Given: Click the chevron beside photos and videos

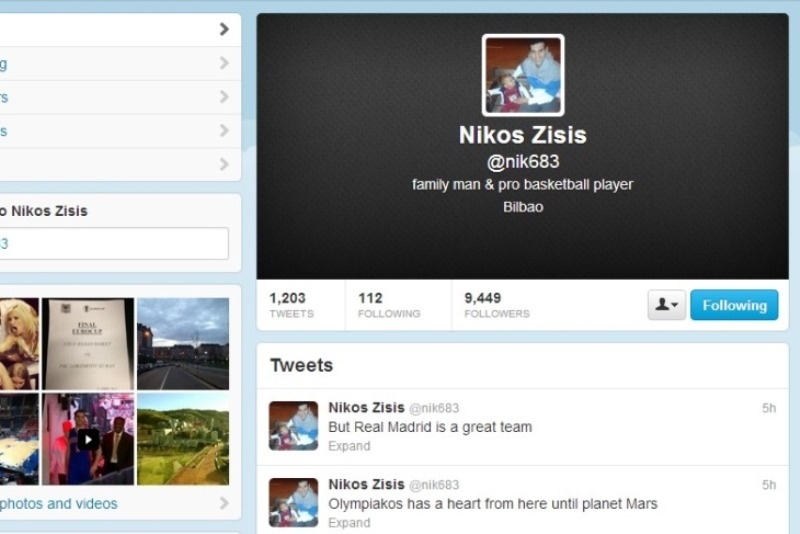Looking at the screenshot, I should click(x=224, y=503).
